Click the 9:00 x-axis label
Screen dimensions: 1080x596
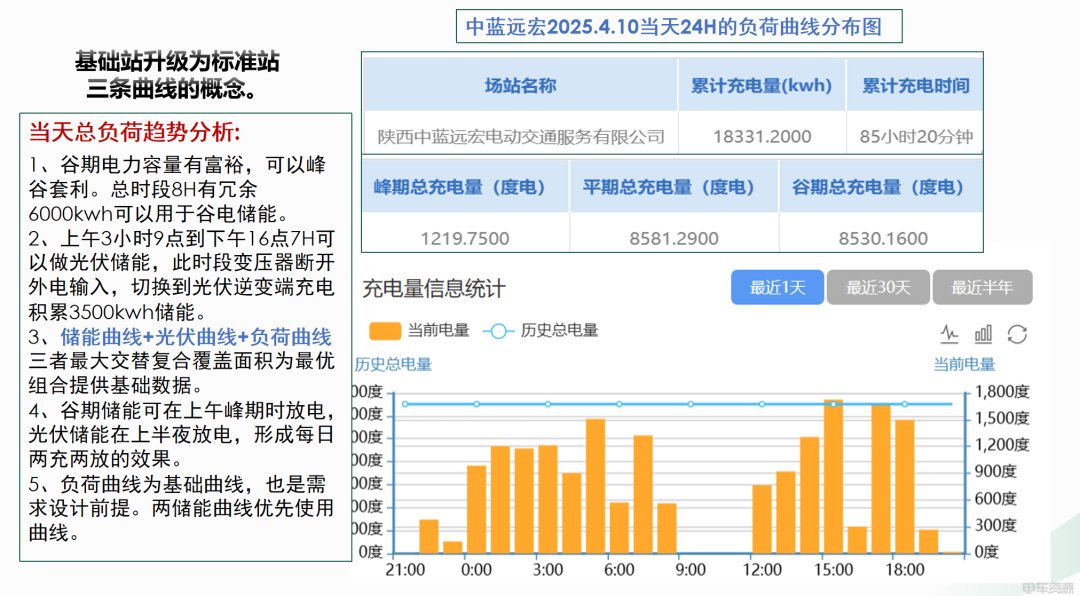point(691,570)
